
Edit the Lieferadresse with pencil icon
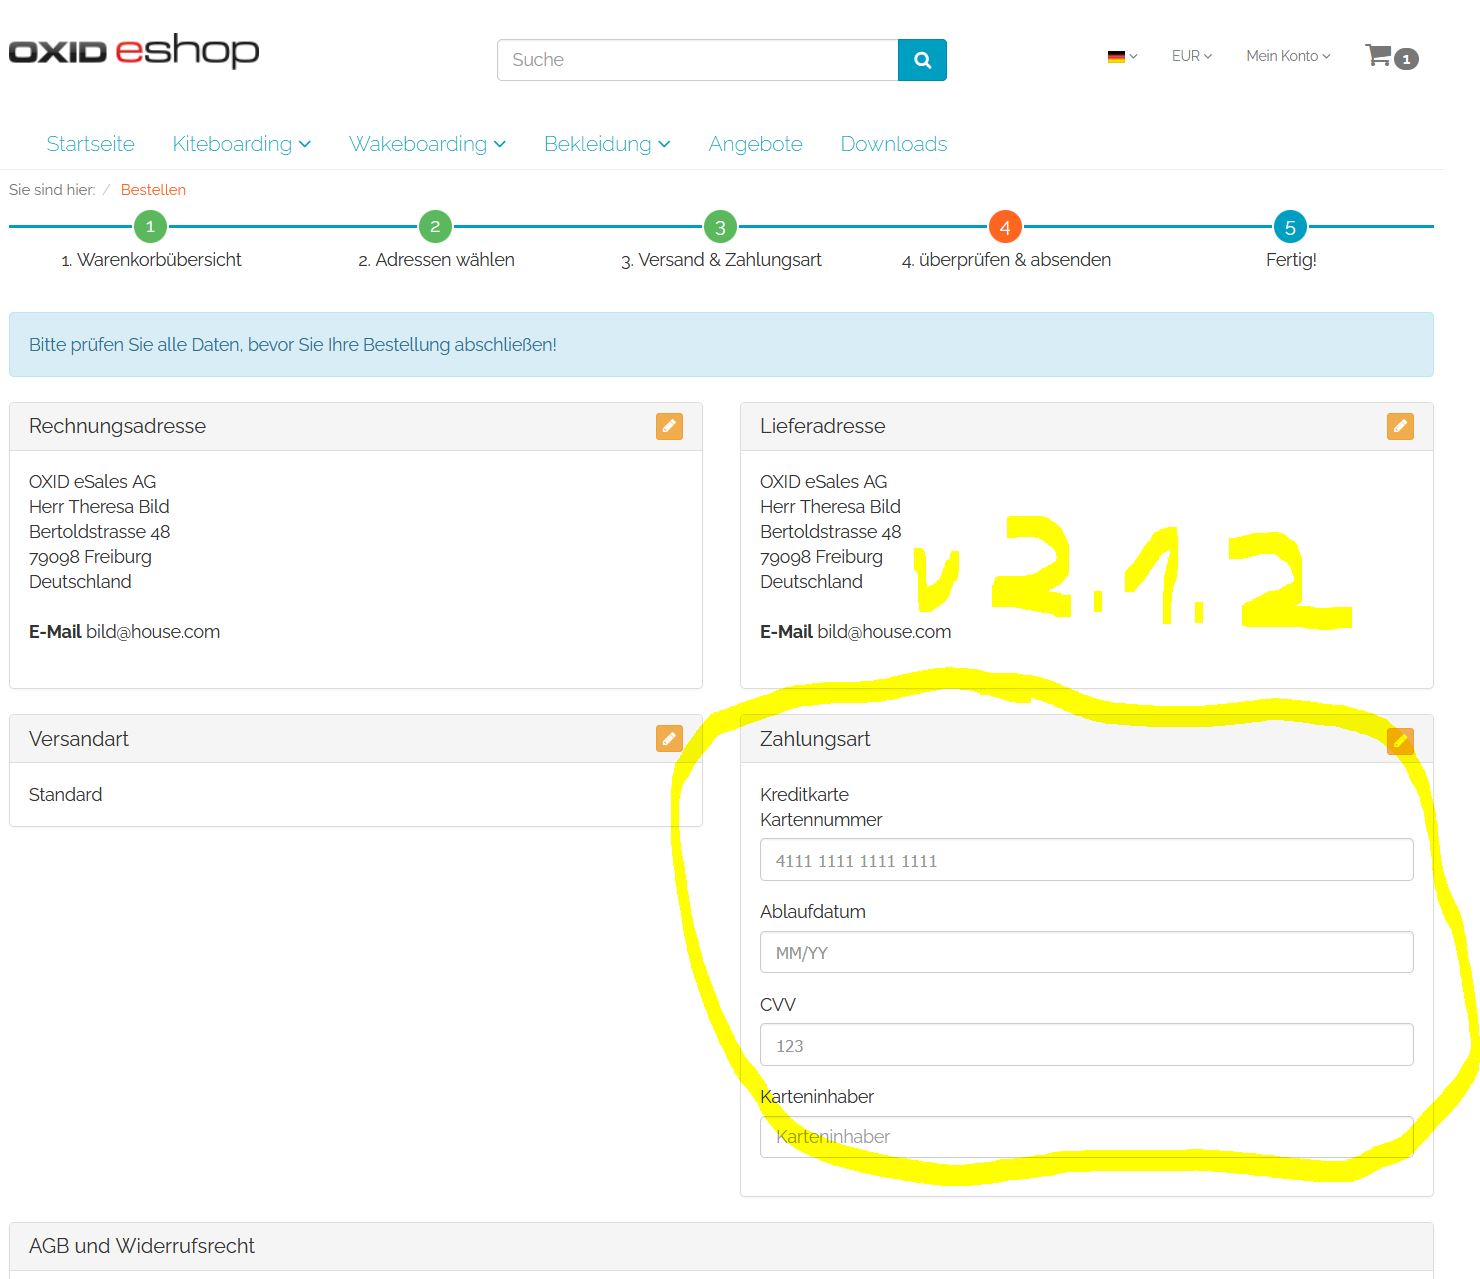click(x=1400, y=426)
